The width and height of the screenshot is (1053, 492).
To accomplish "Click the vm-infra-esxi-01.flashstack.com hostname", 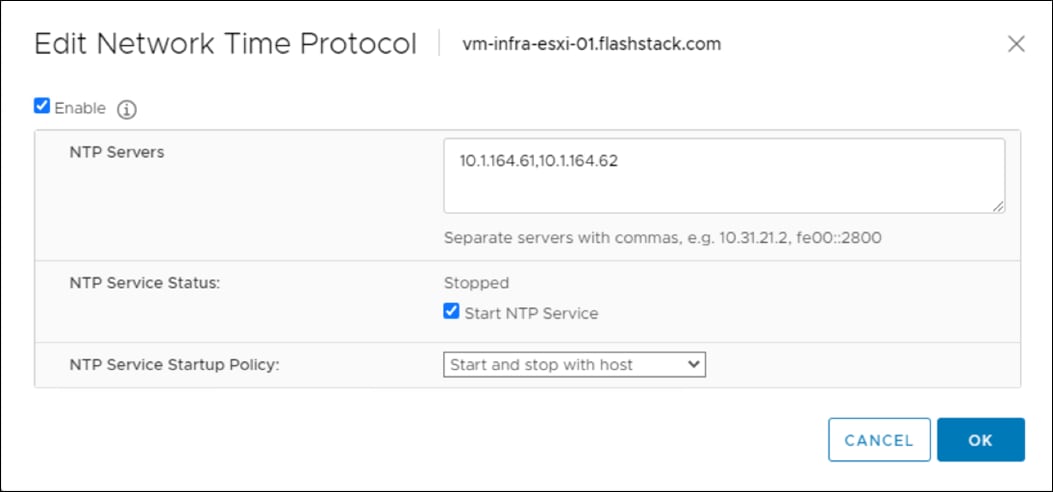I will tap(591, 44).
